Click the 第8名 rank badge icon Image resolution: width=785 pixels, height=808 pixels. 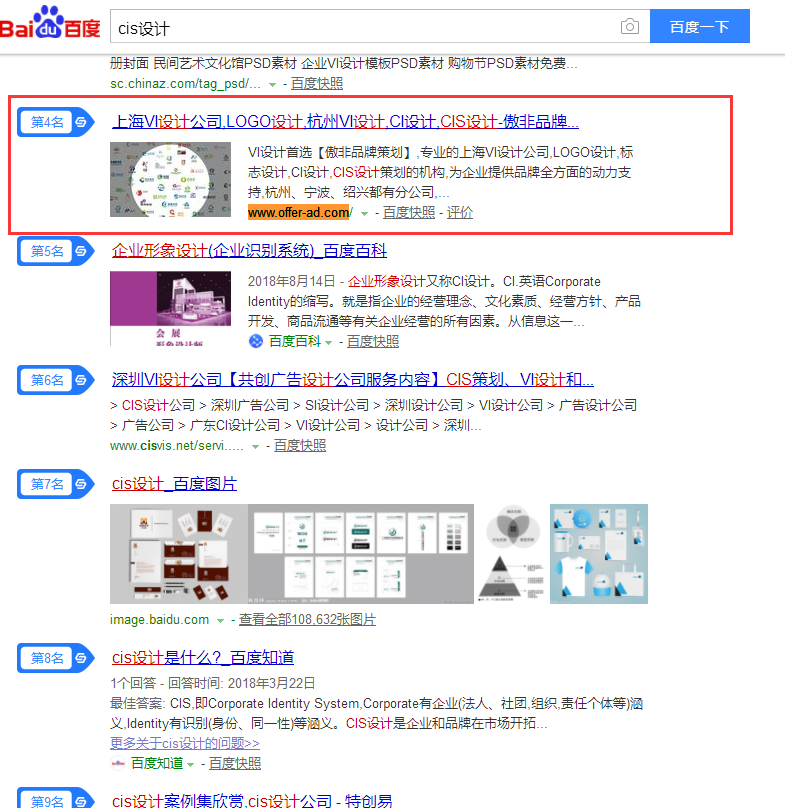56,658
